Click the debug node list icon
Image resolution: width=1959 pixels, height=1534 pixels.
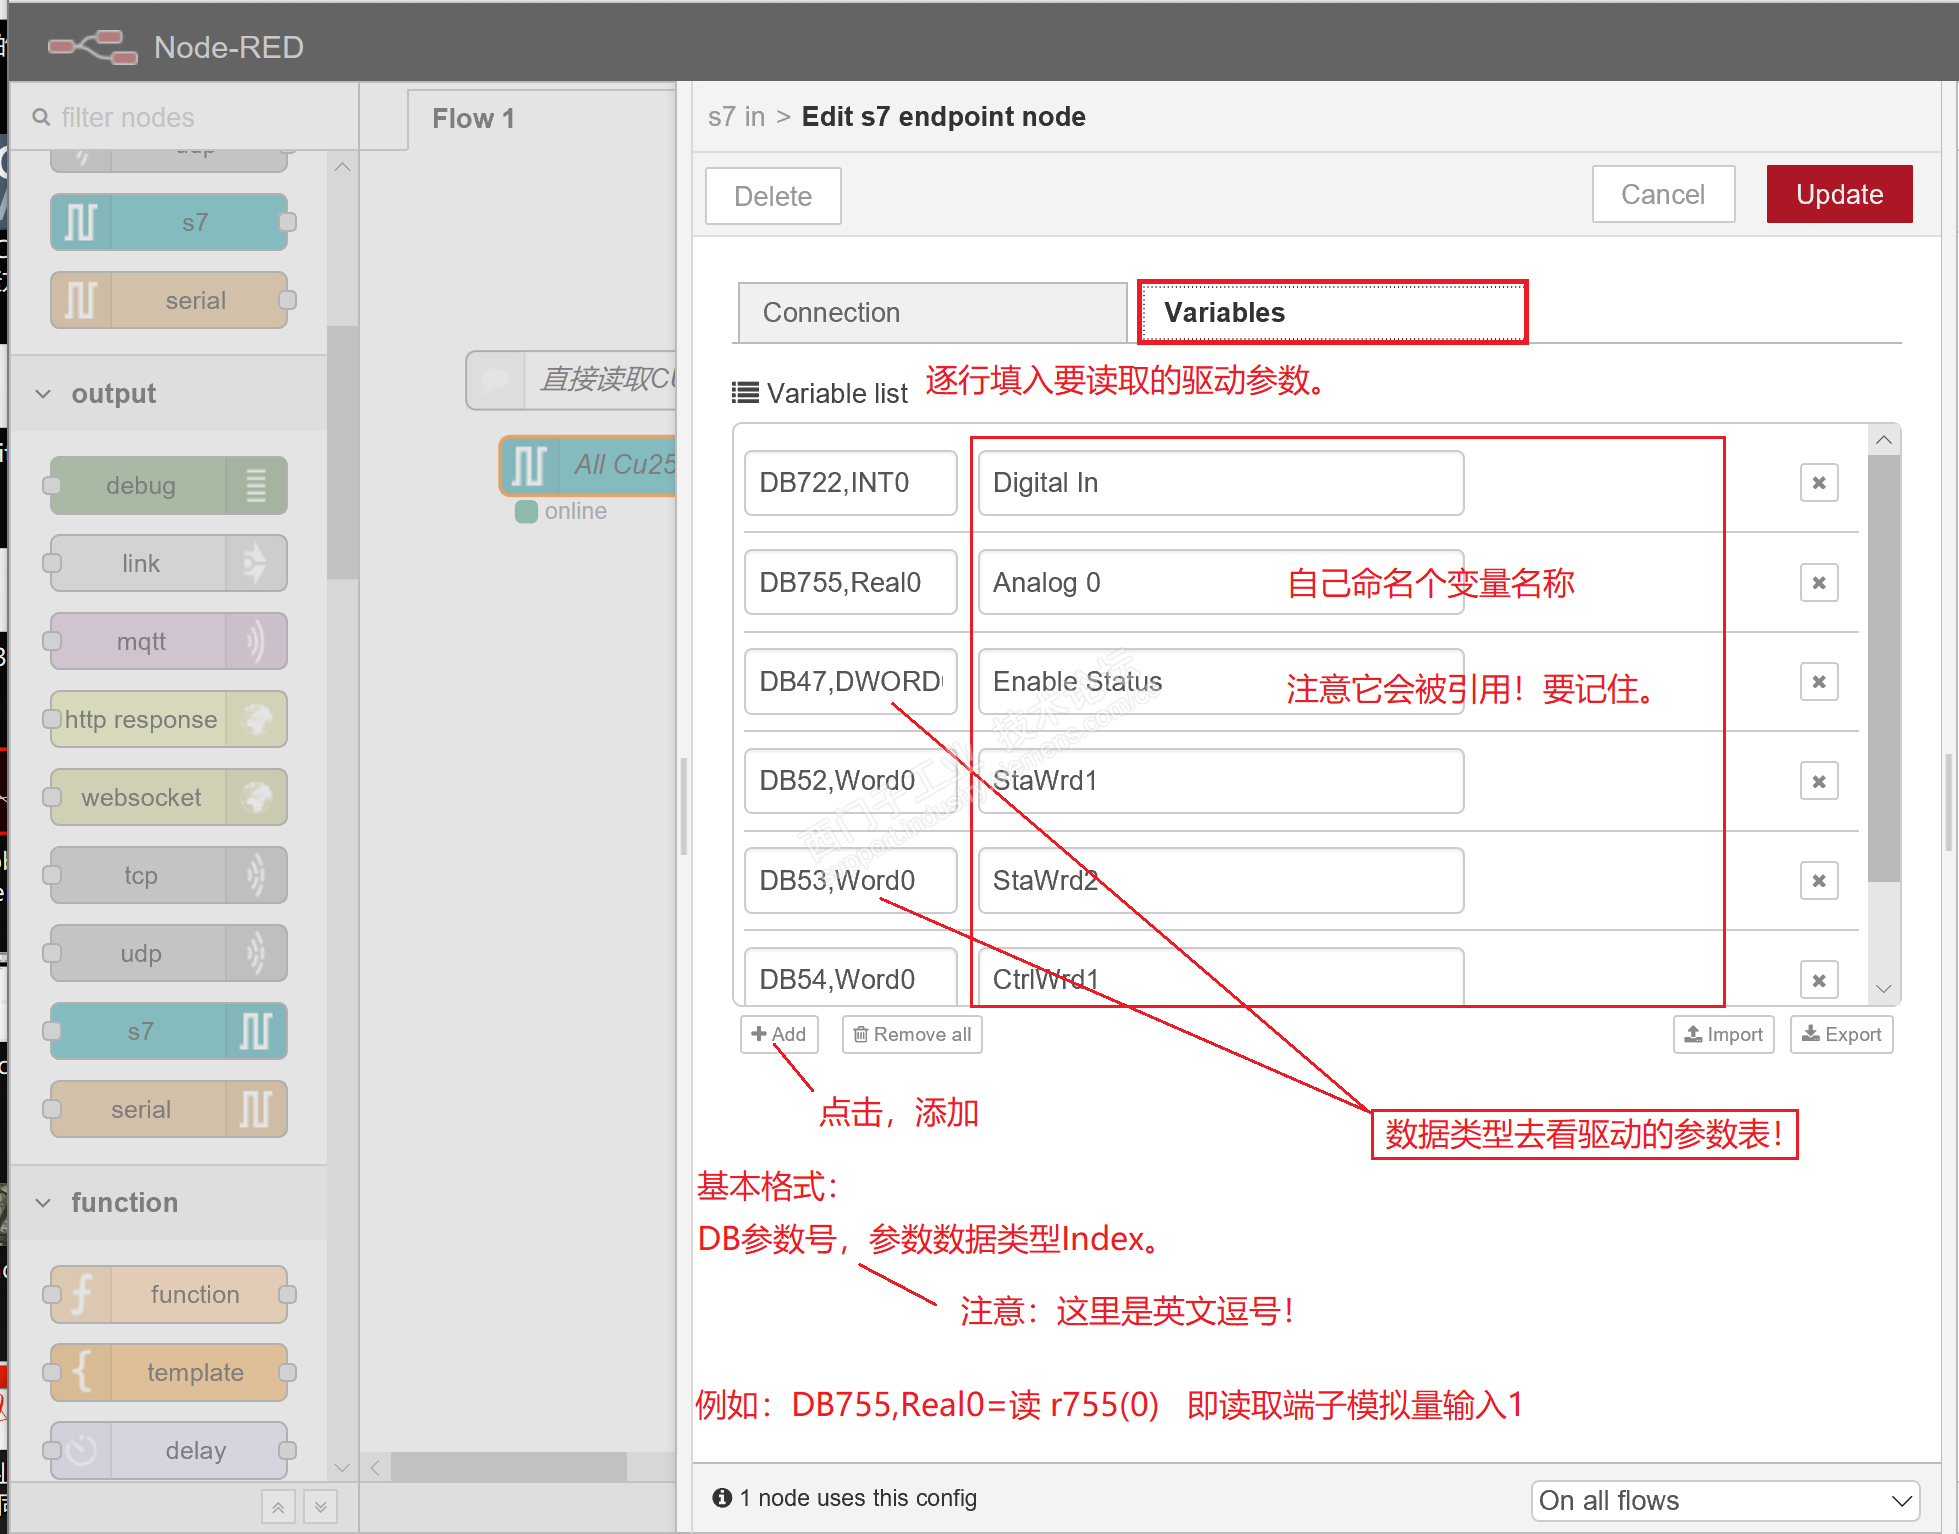pyautogui.click(x=256, y=486)
